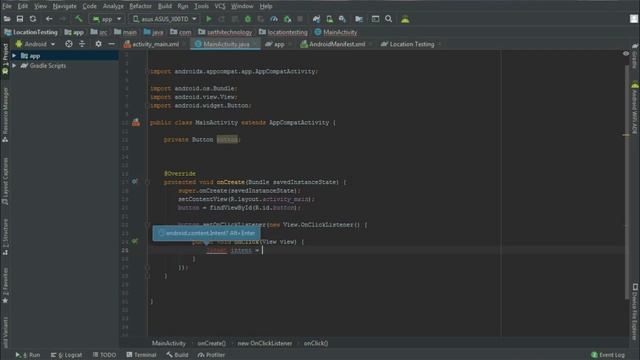
Task: Open the asus ASUS_X00TD device dropdown
Action: click(x=164, y=19)
